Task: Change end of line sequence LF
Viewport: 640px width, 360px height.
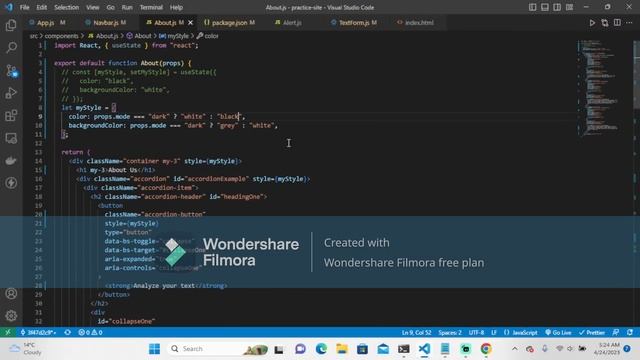Action: [494, 332]
